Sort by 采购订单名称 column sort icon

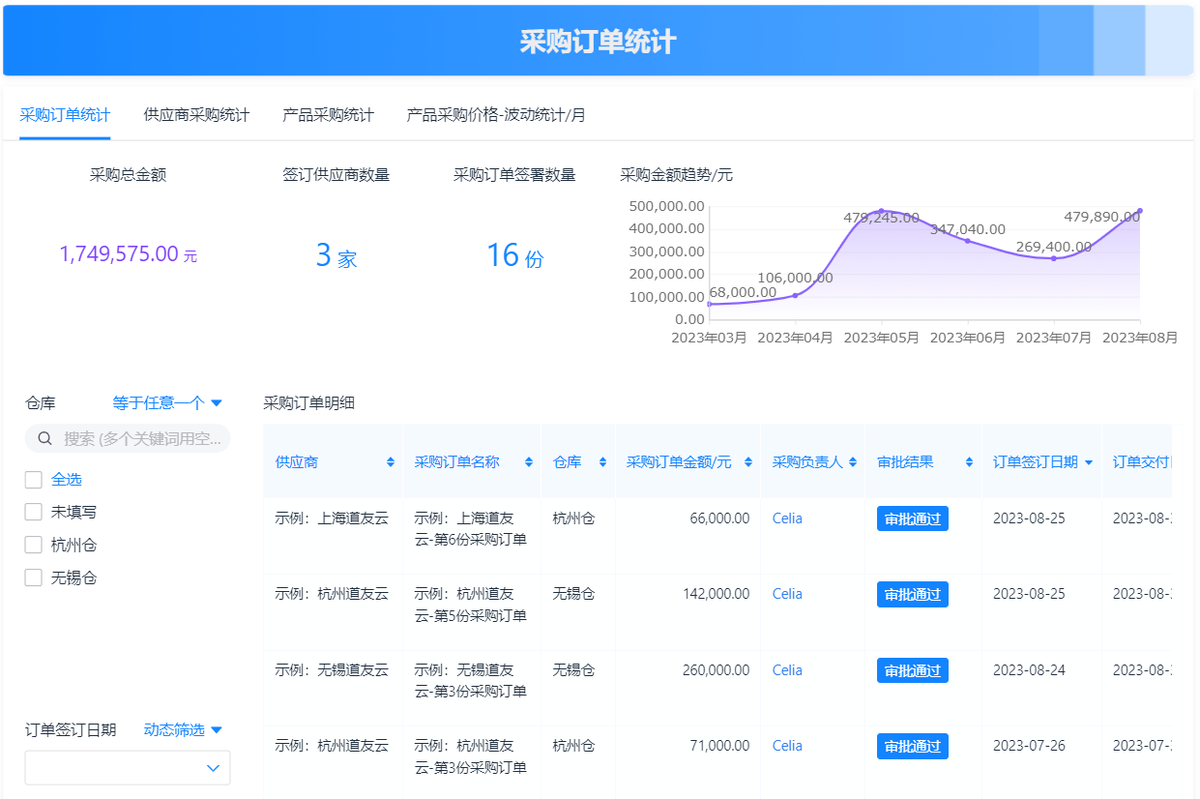coord(529,462)
